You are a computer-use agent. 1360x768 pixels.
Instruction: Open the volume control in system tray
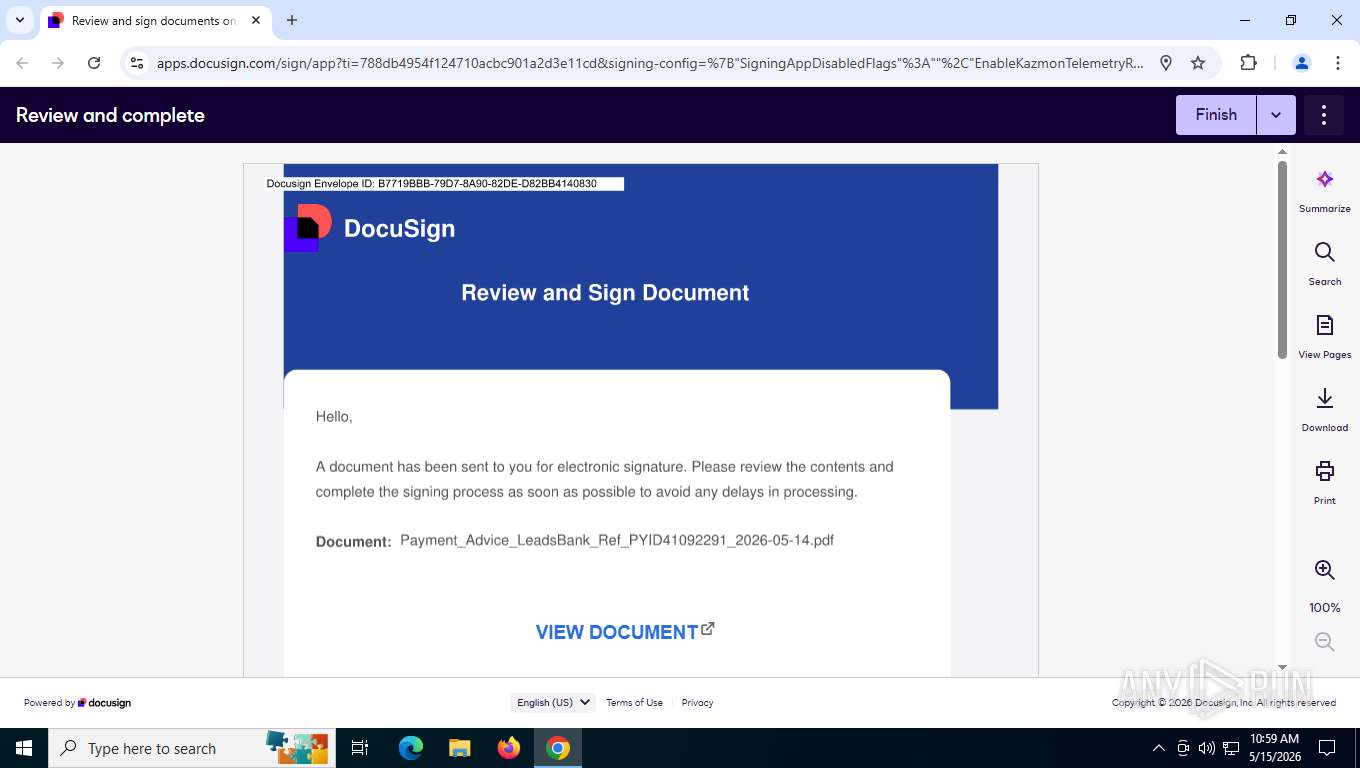pos(1206,748)
